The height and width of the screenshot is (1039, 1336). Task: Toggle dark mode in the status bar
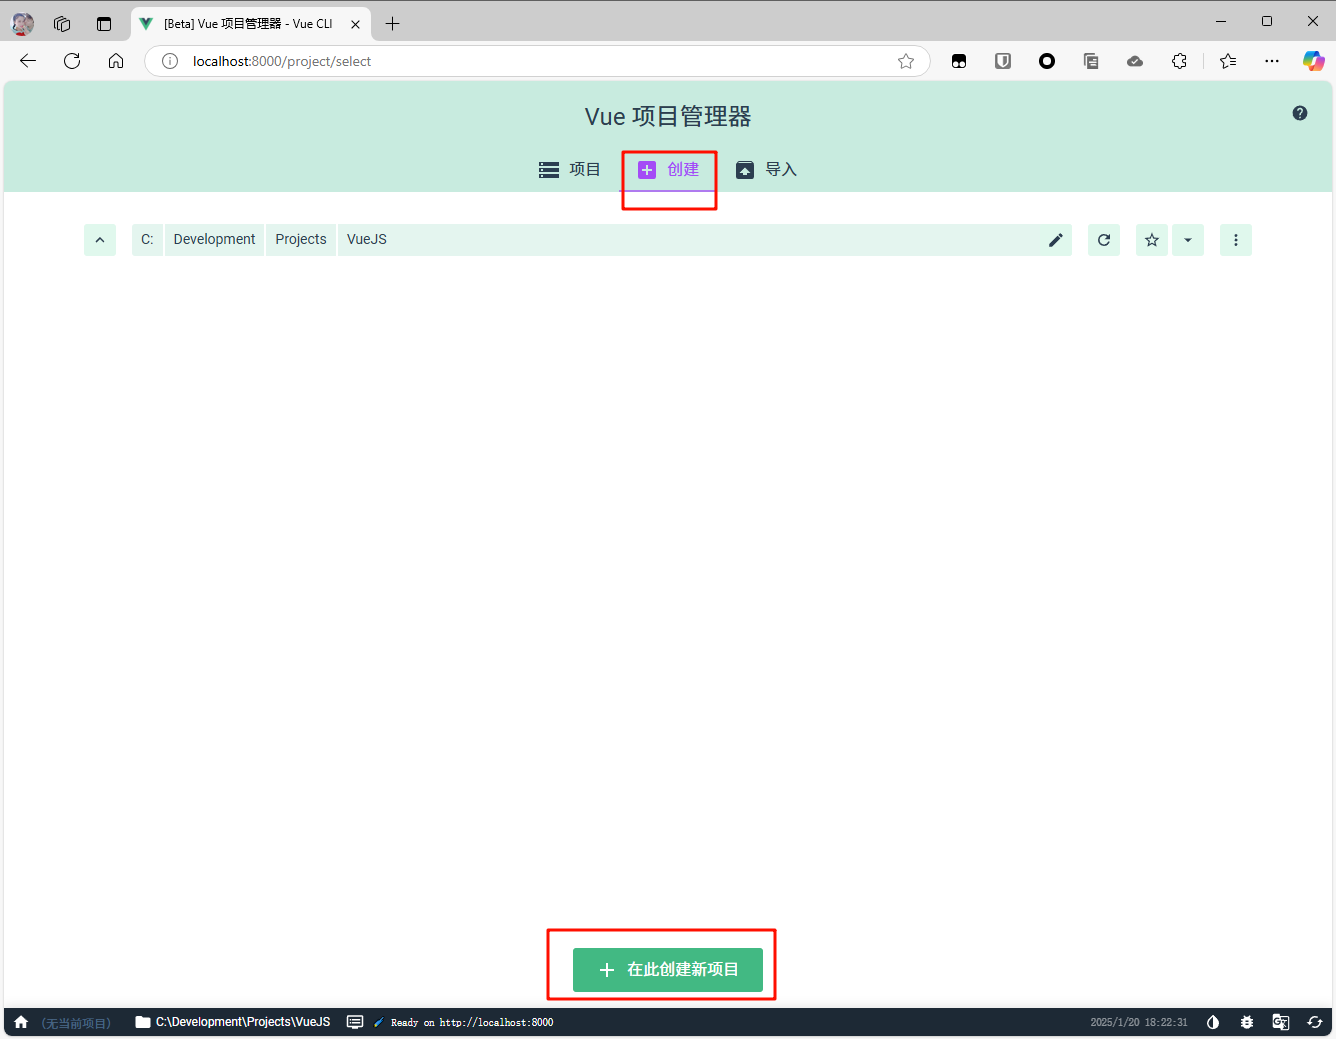[1213, 1022]
